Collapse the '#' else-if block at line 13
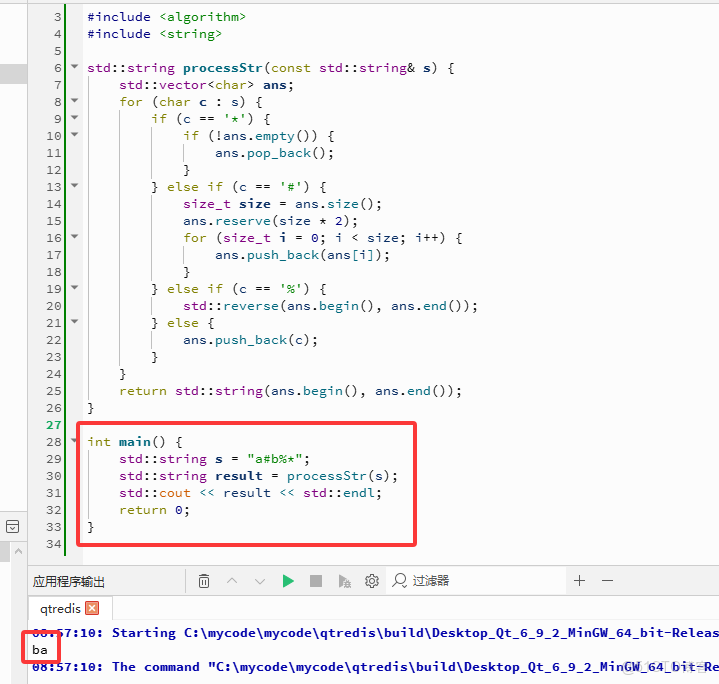The image size is (719, 684). (75, 186)
